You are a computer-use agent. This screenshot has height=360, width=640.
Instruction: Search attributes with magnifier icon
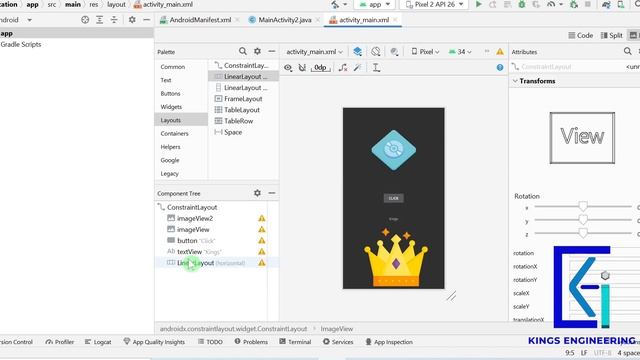pos(627,51)
